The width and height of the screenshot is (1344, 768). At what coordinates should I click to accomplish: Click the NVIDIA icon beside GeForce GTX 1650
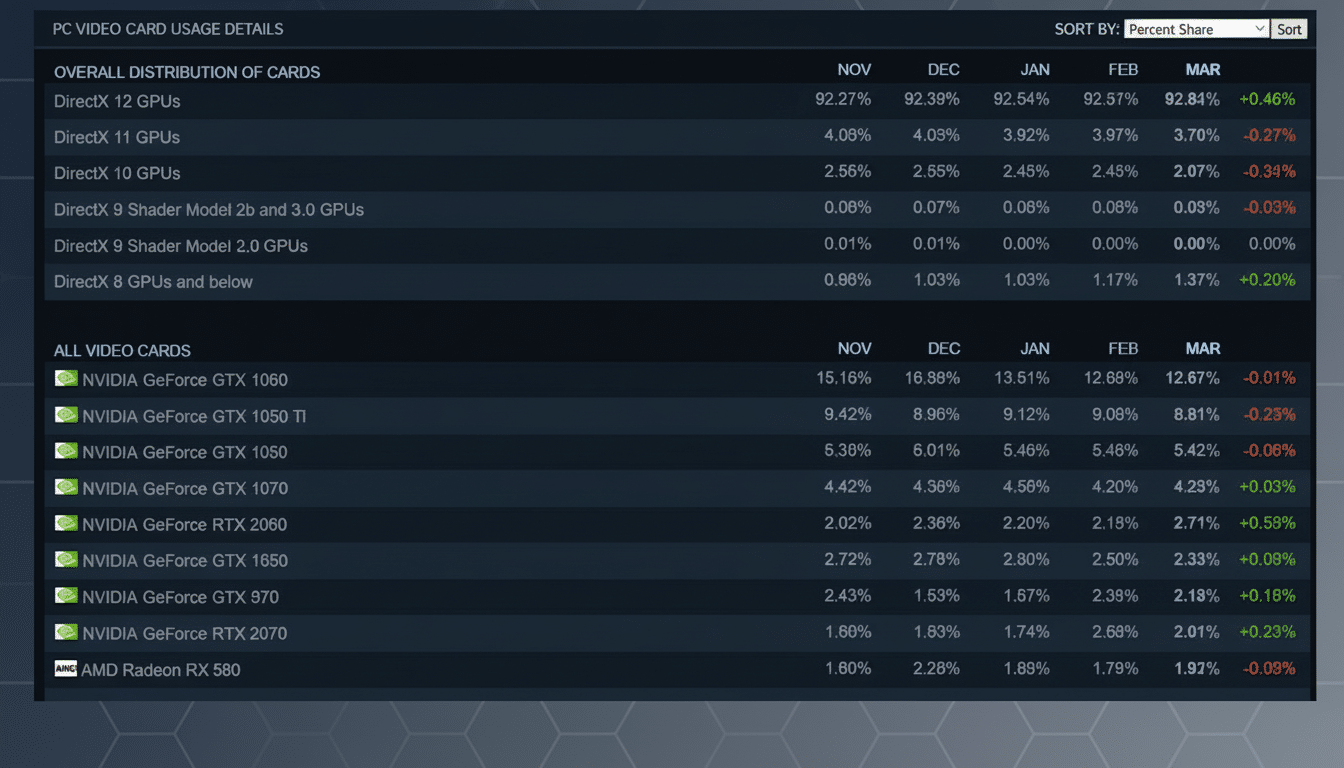coord(66,559)
